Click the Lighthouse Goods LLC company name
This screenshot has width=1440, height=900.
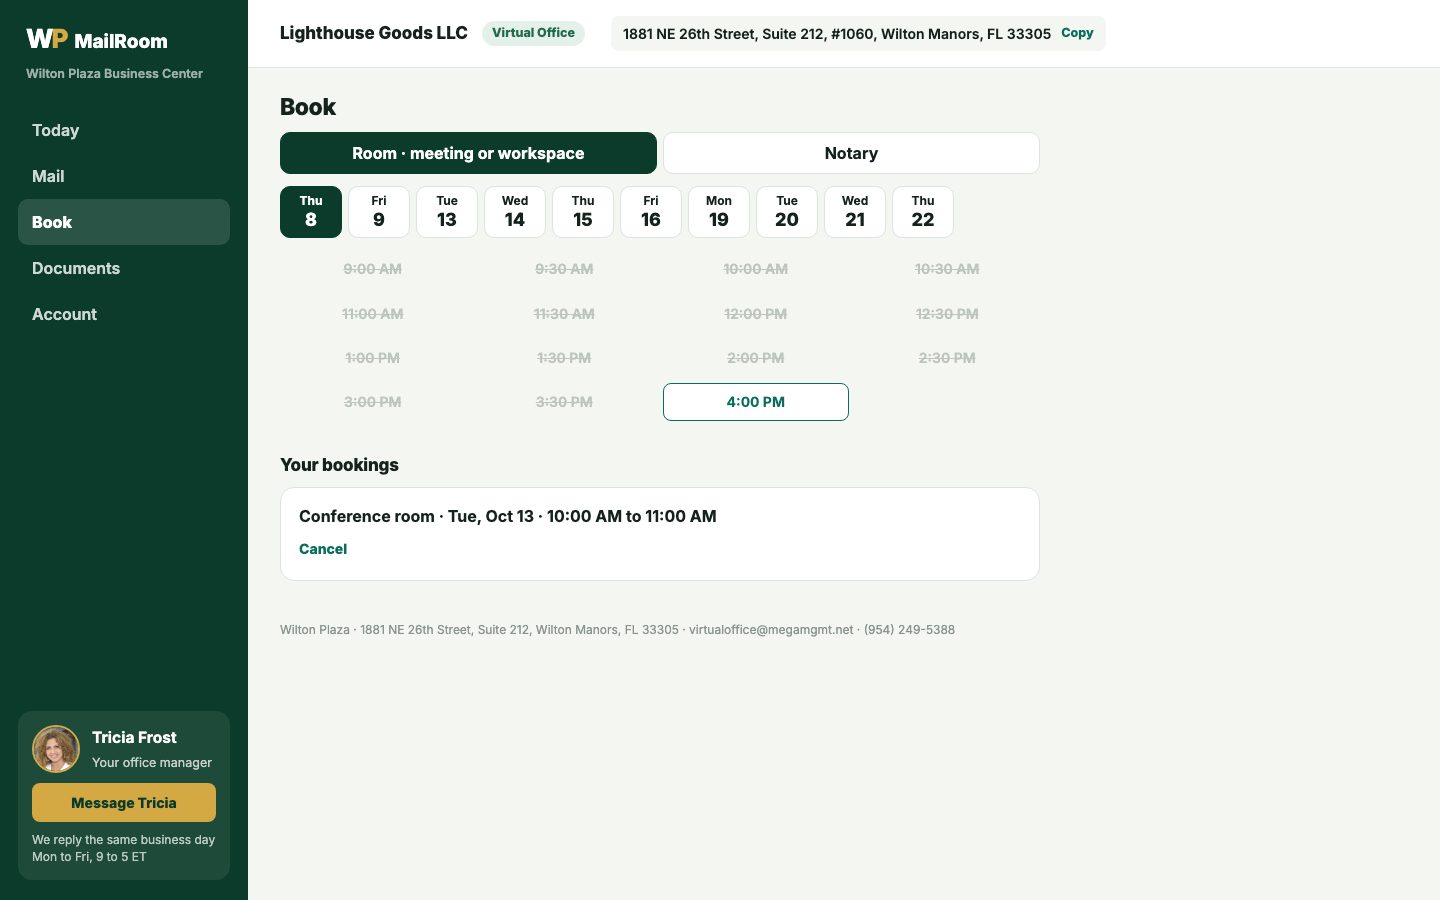[x=374, y=33]
